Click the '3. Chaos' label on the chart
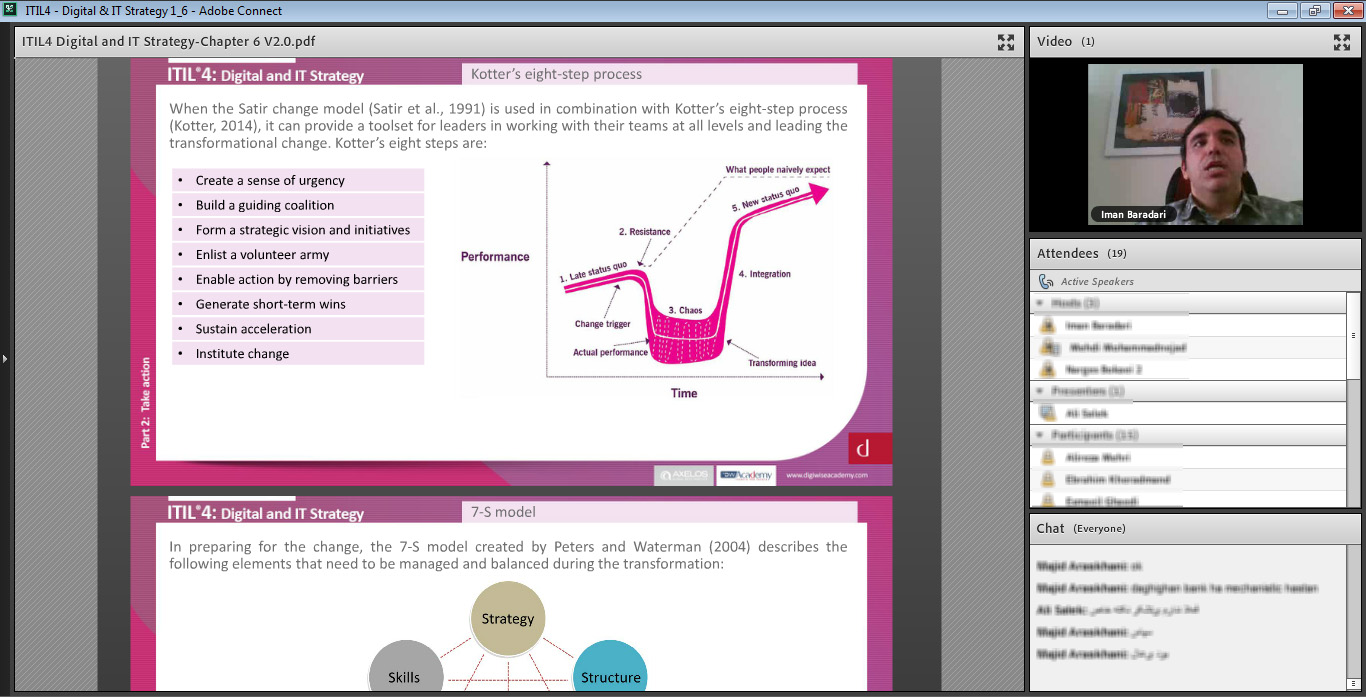This screenshot has height=697, width=1366. (x=685, y=311)
